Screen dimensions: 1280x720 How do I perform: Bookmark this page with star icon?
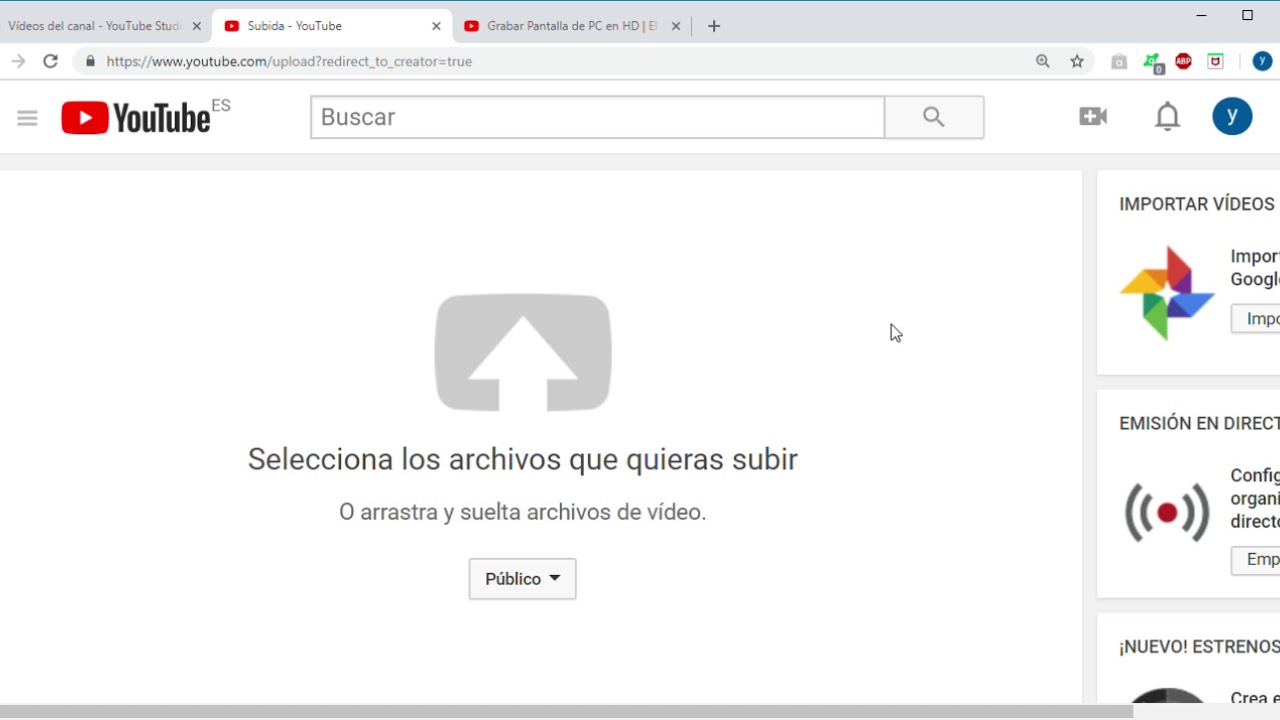(x=1077, y=61)
